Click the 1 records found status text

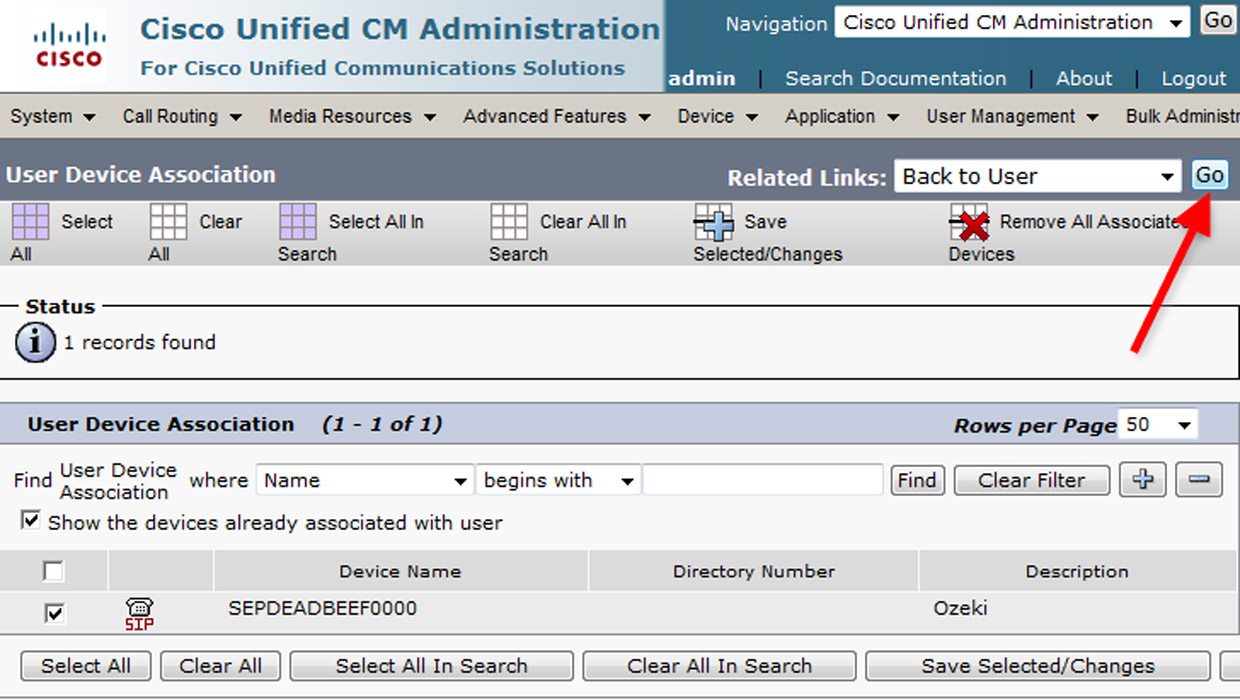[x=139, y=342]
